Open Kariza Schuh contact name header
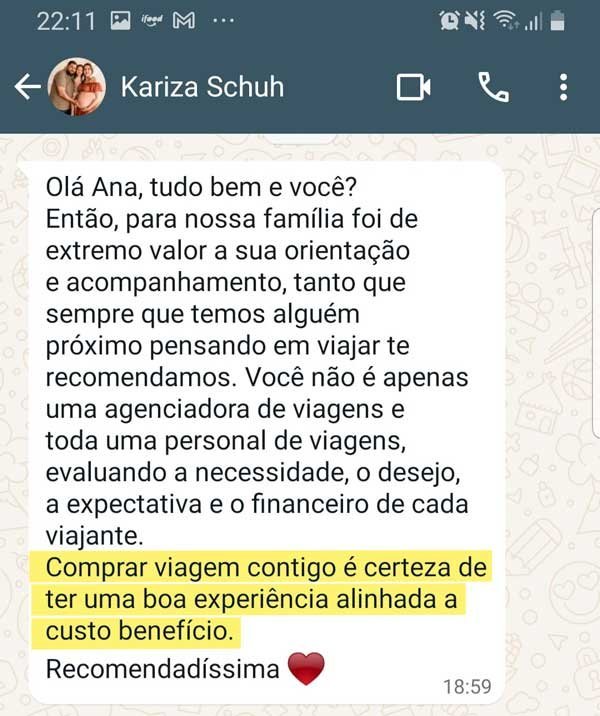This screenshot has width=600, height=716. point(202,87)
